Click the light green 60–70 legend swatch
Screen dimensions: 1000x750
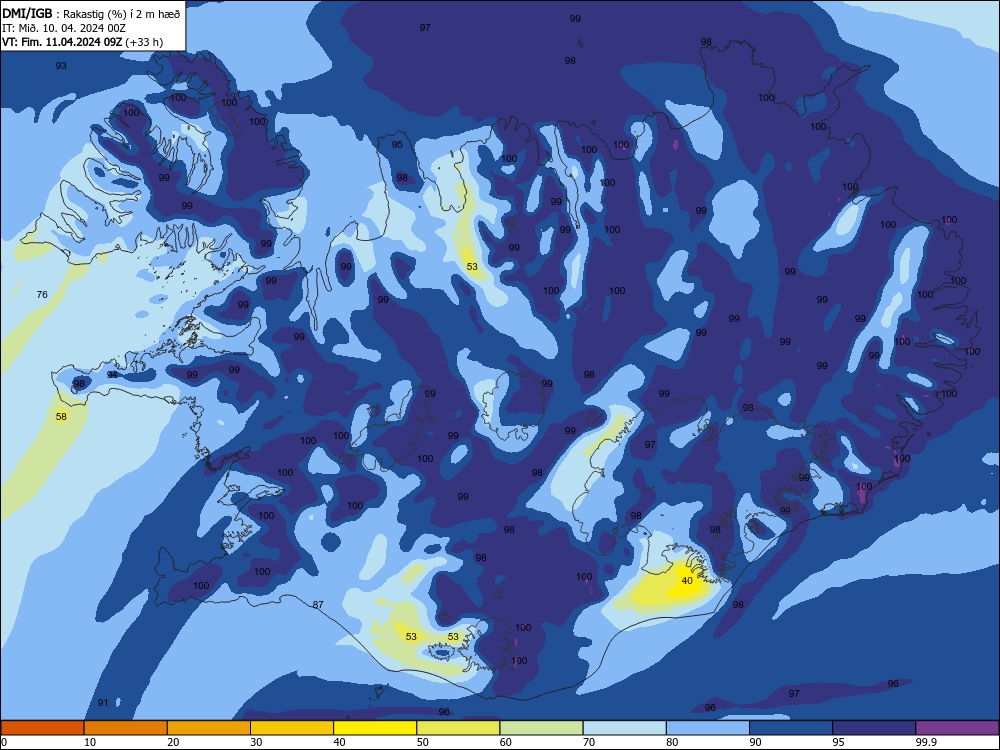[x=541, y=728]
